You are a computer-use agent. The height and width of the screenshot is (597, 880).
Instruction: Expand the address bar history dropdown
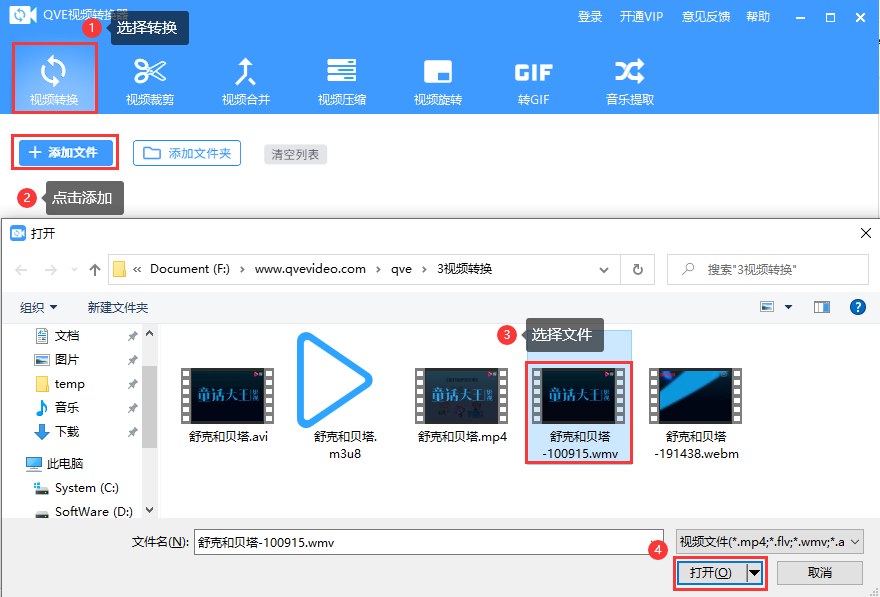(x=604, y=270)
